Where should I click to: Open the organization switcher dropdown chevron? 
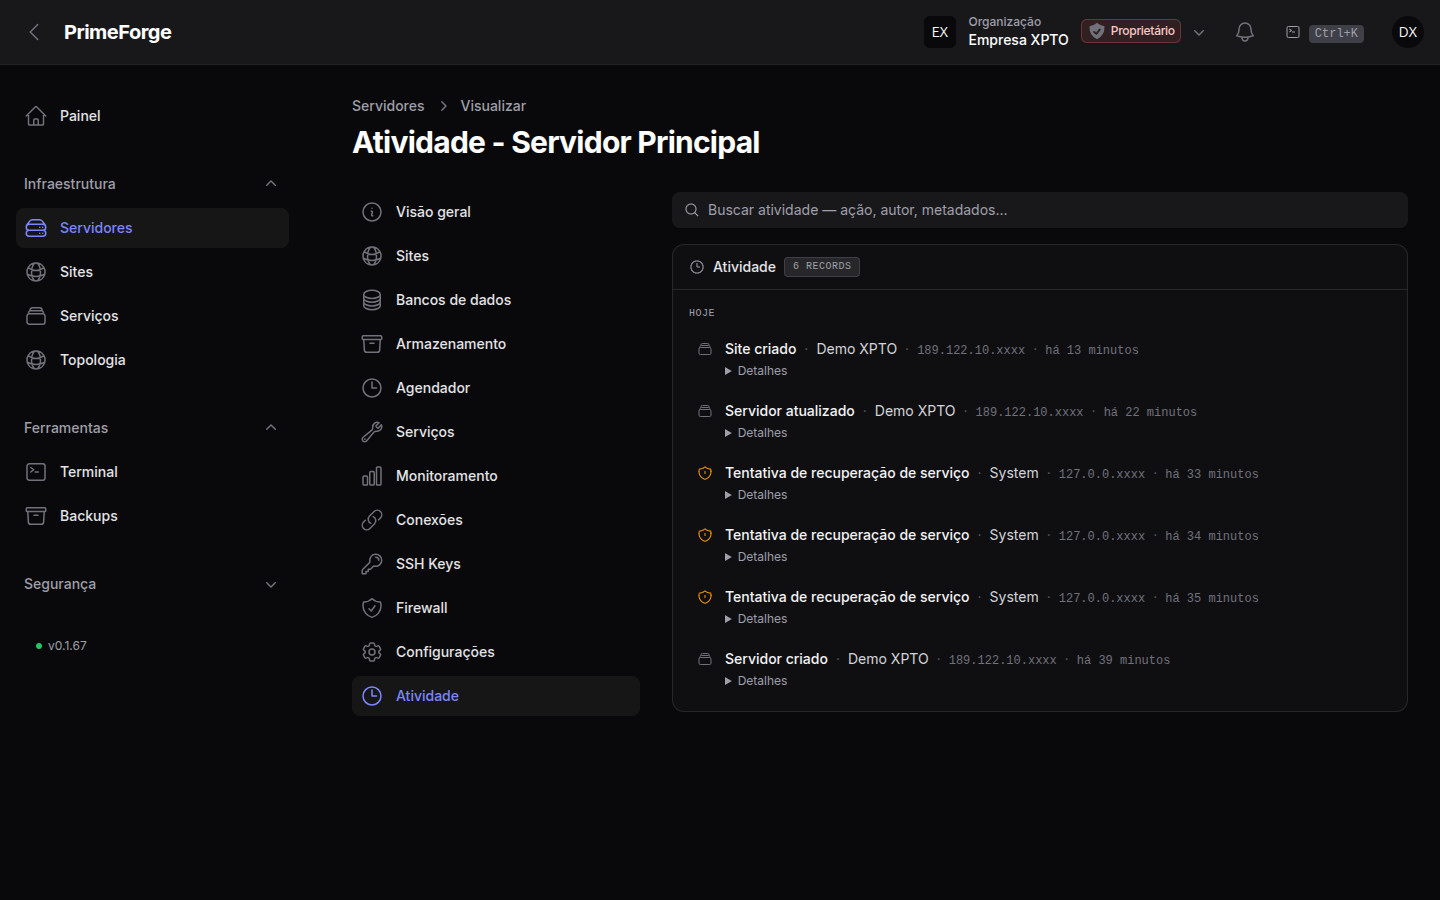coord(1199,32)
